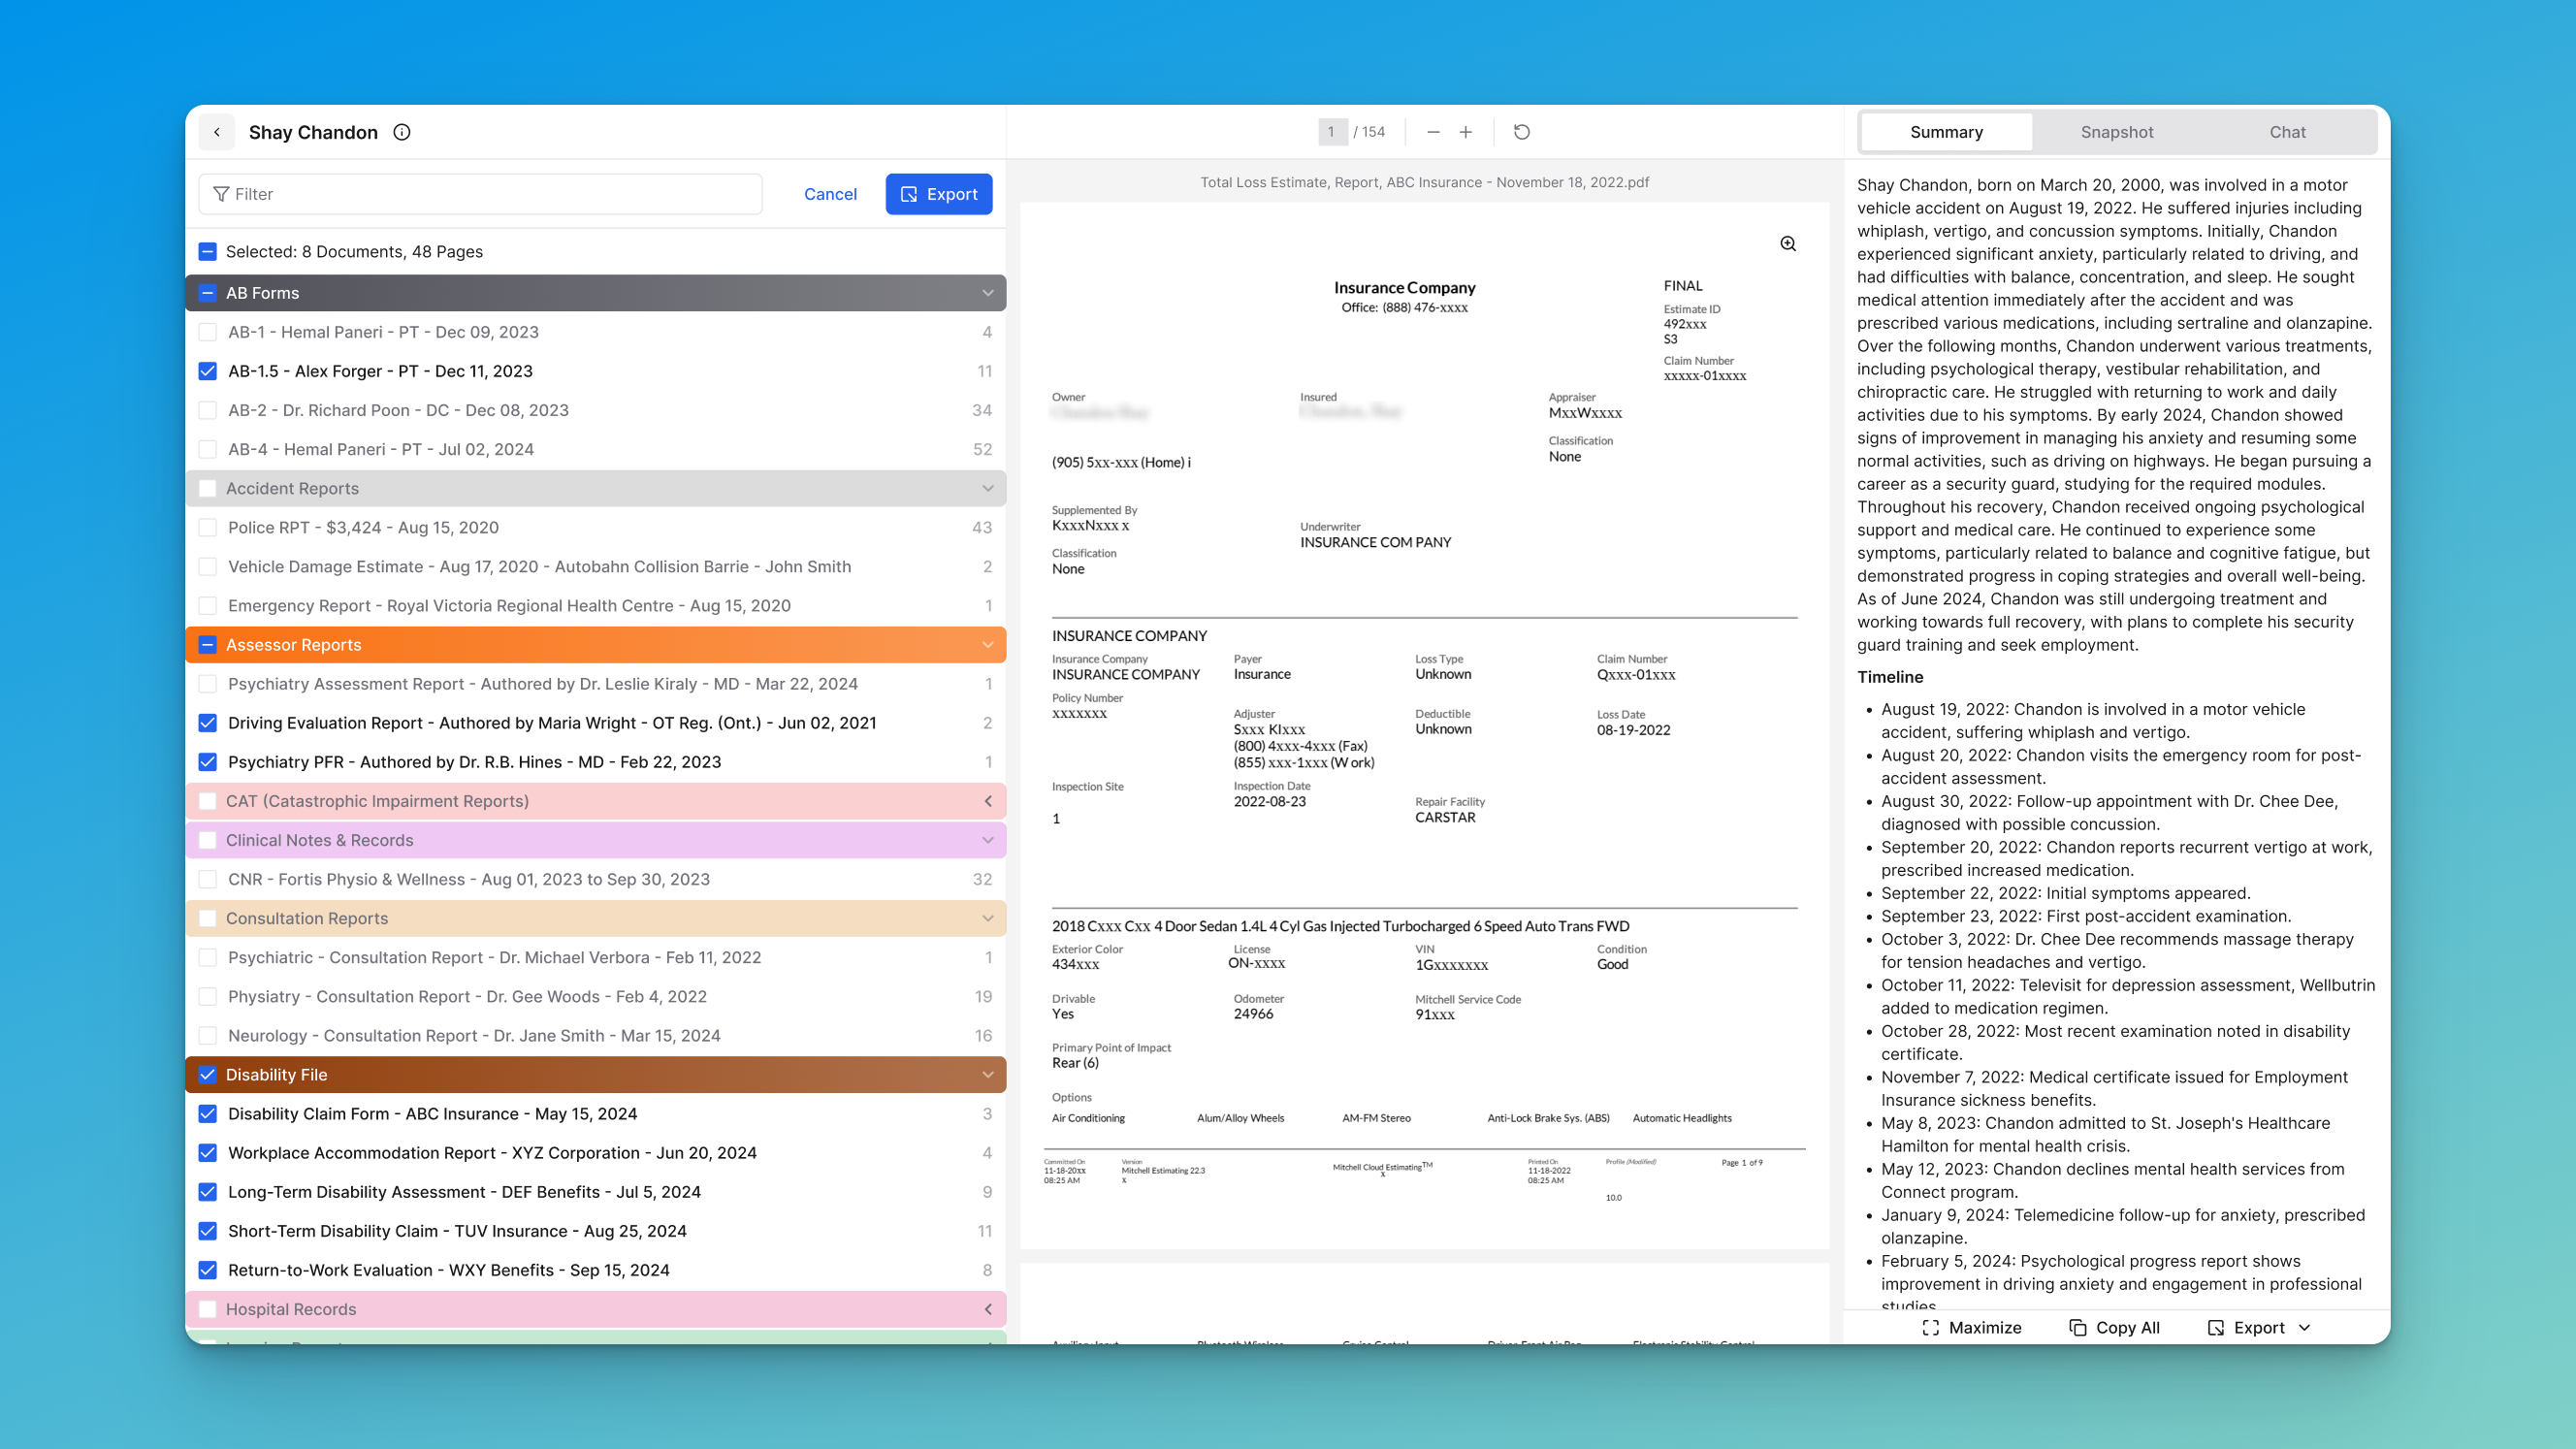This screenshot has width=2576, height=1449.
Task: Click the zoom in plus icon
Action: [1465, 132]
